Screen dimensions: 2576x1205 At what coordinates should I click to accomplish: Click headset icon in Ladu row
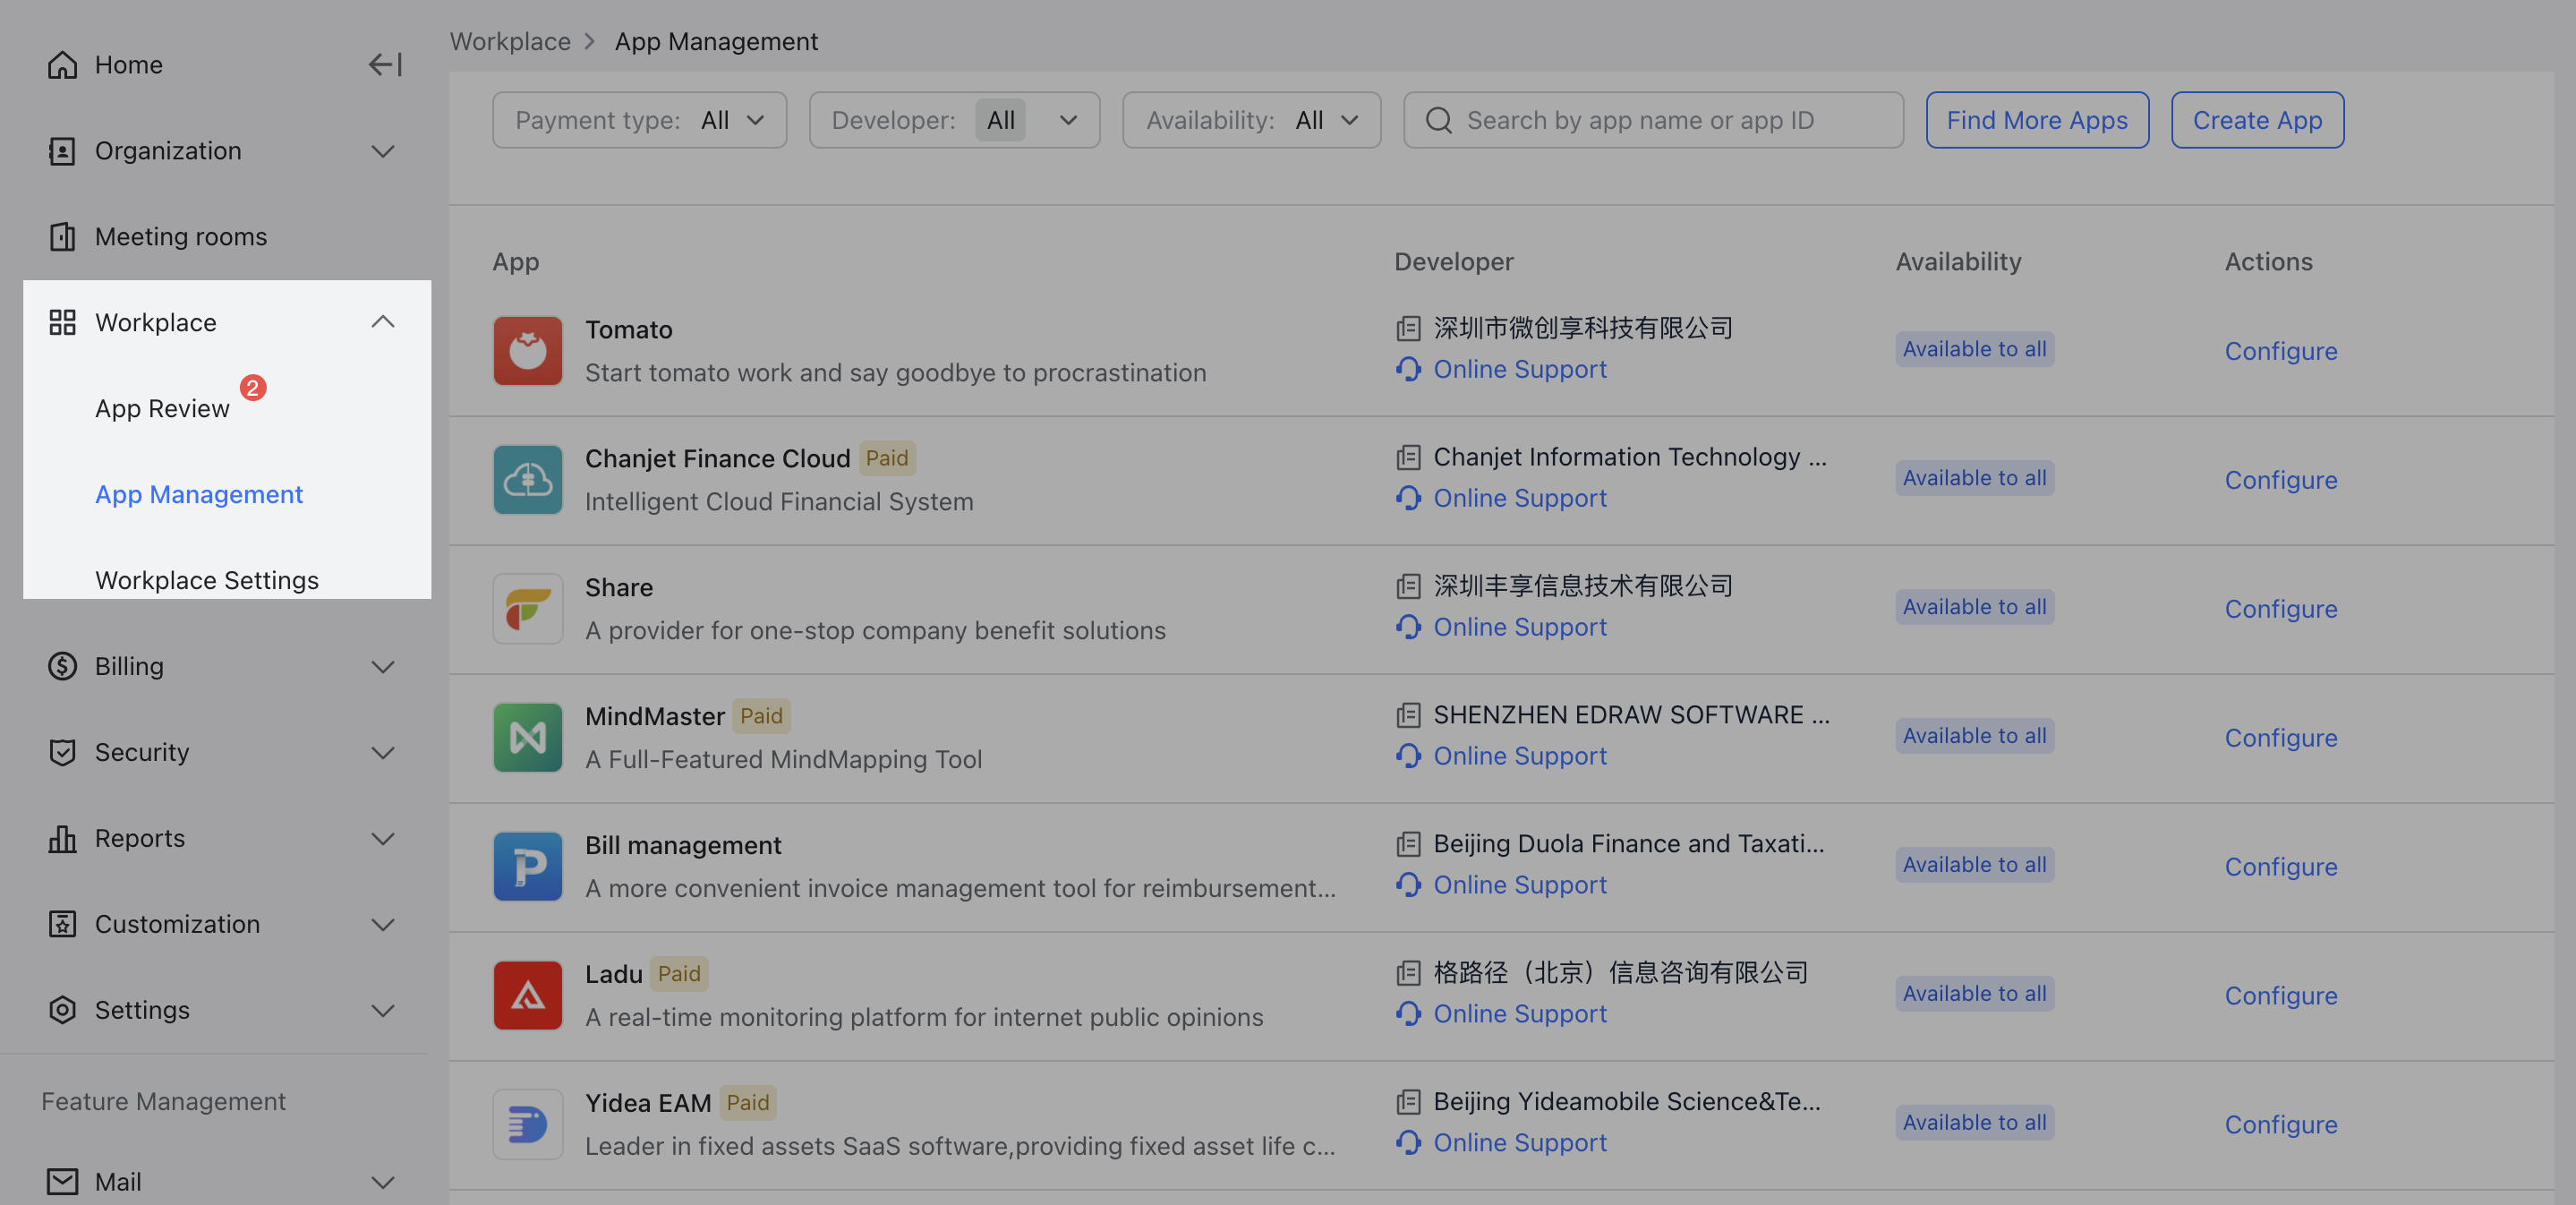1409,1014
